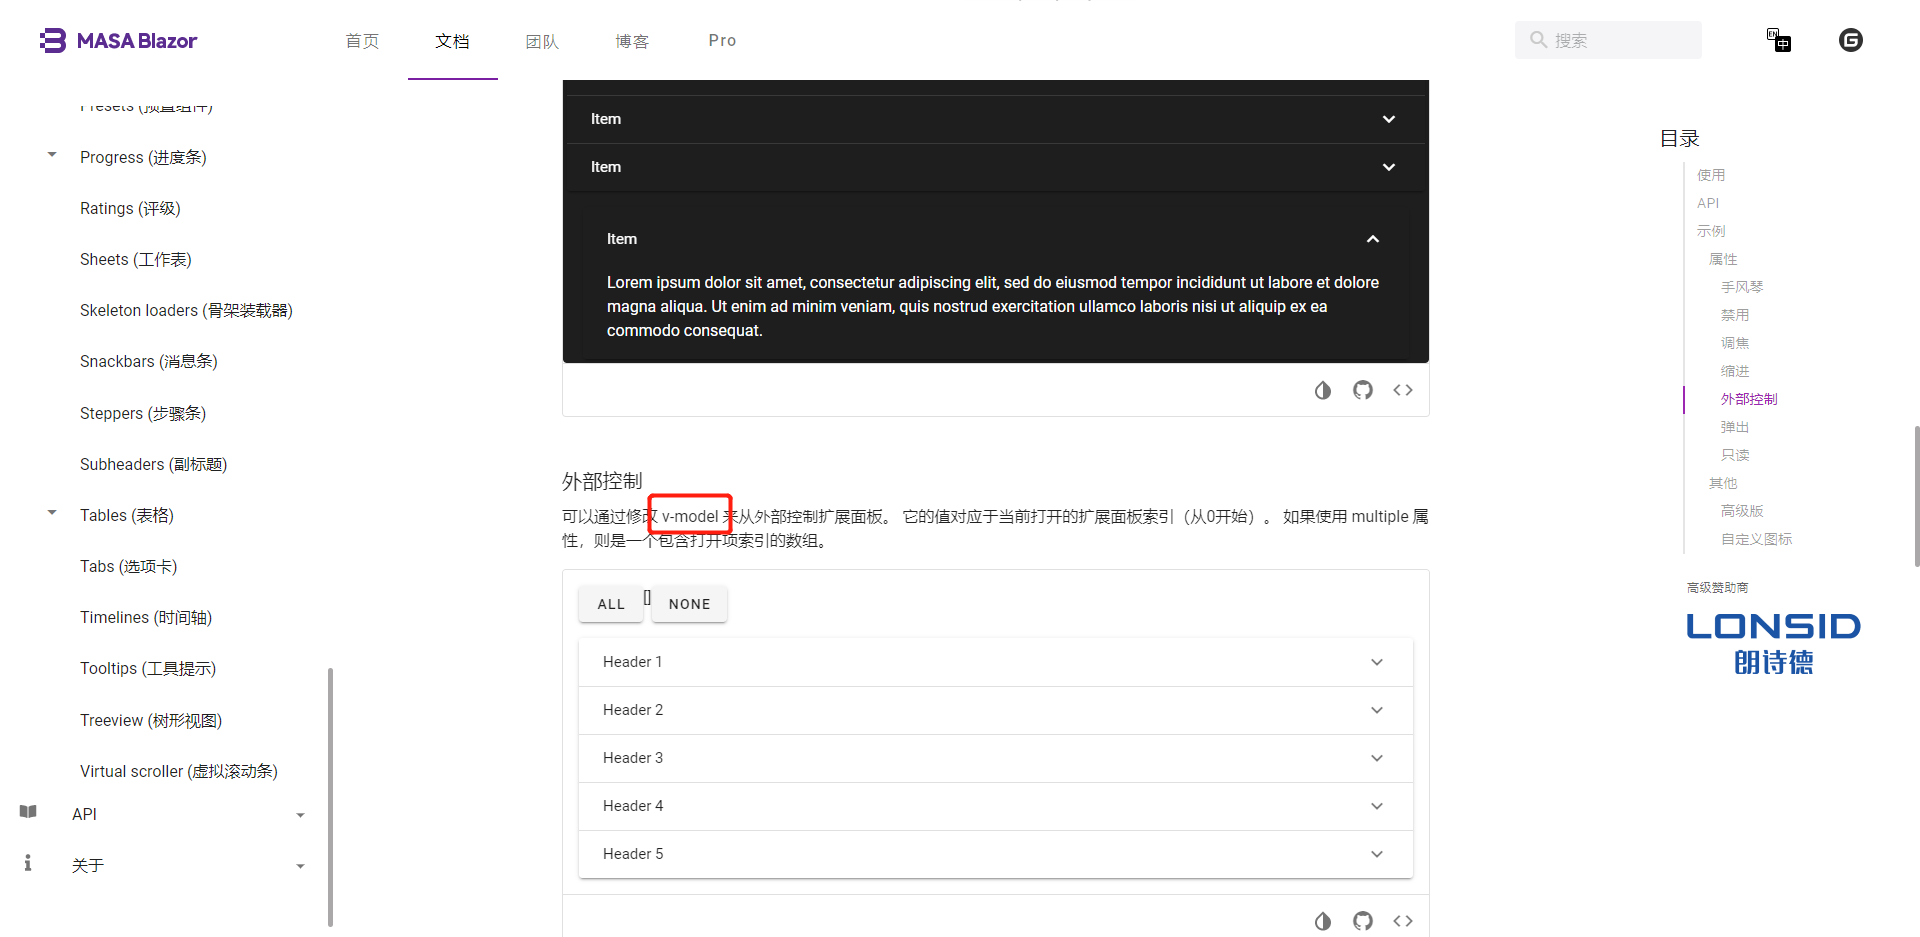Image resolution: width=1920 pixels, height=937 pixels.
Task: Click the 搜索 search input field
Action: pos(1608,40)
